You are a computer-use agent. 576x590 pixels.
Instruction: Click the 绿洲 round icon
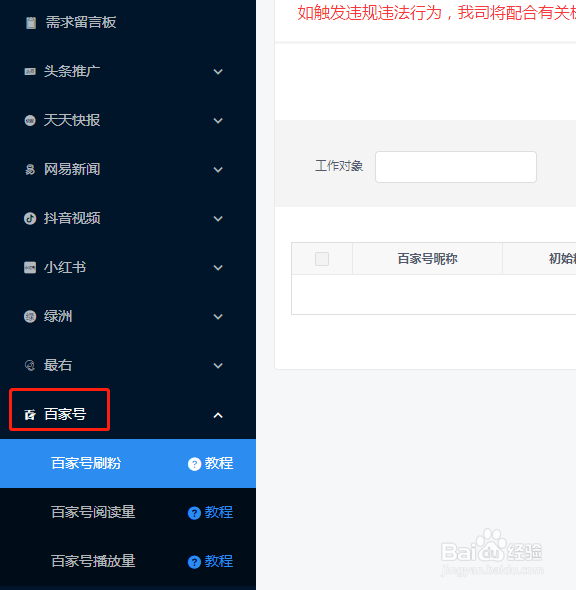[x=30, y=316]
